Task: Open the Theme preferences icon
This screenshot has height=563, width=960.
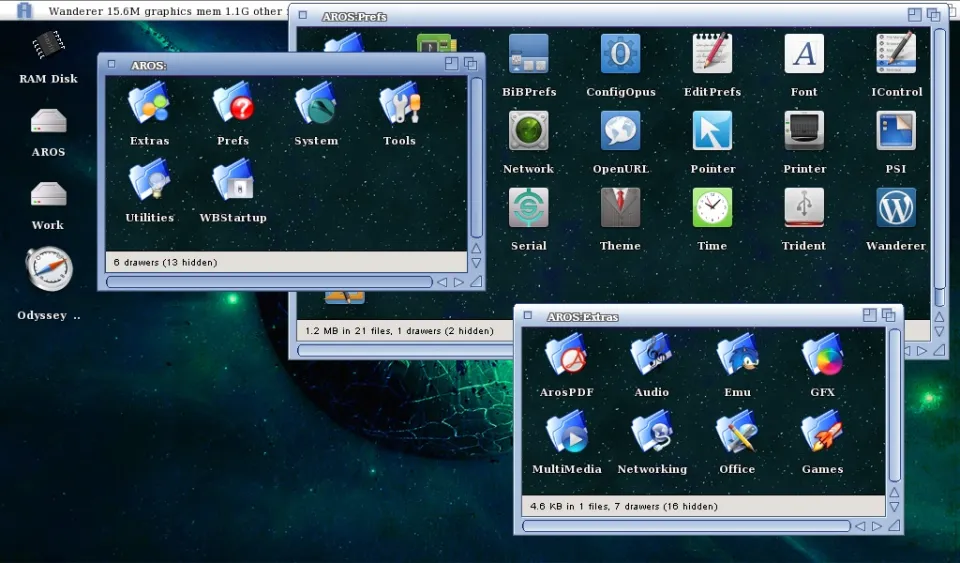Action: 620,208
